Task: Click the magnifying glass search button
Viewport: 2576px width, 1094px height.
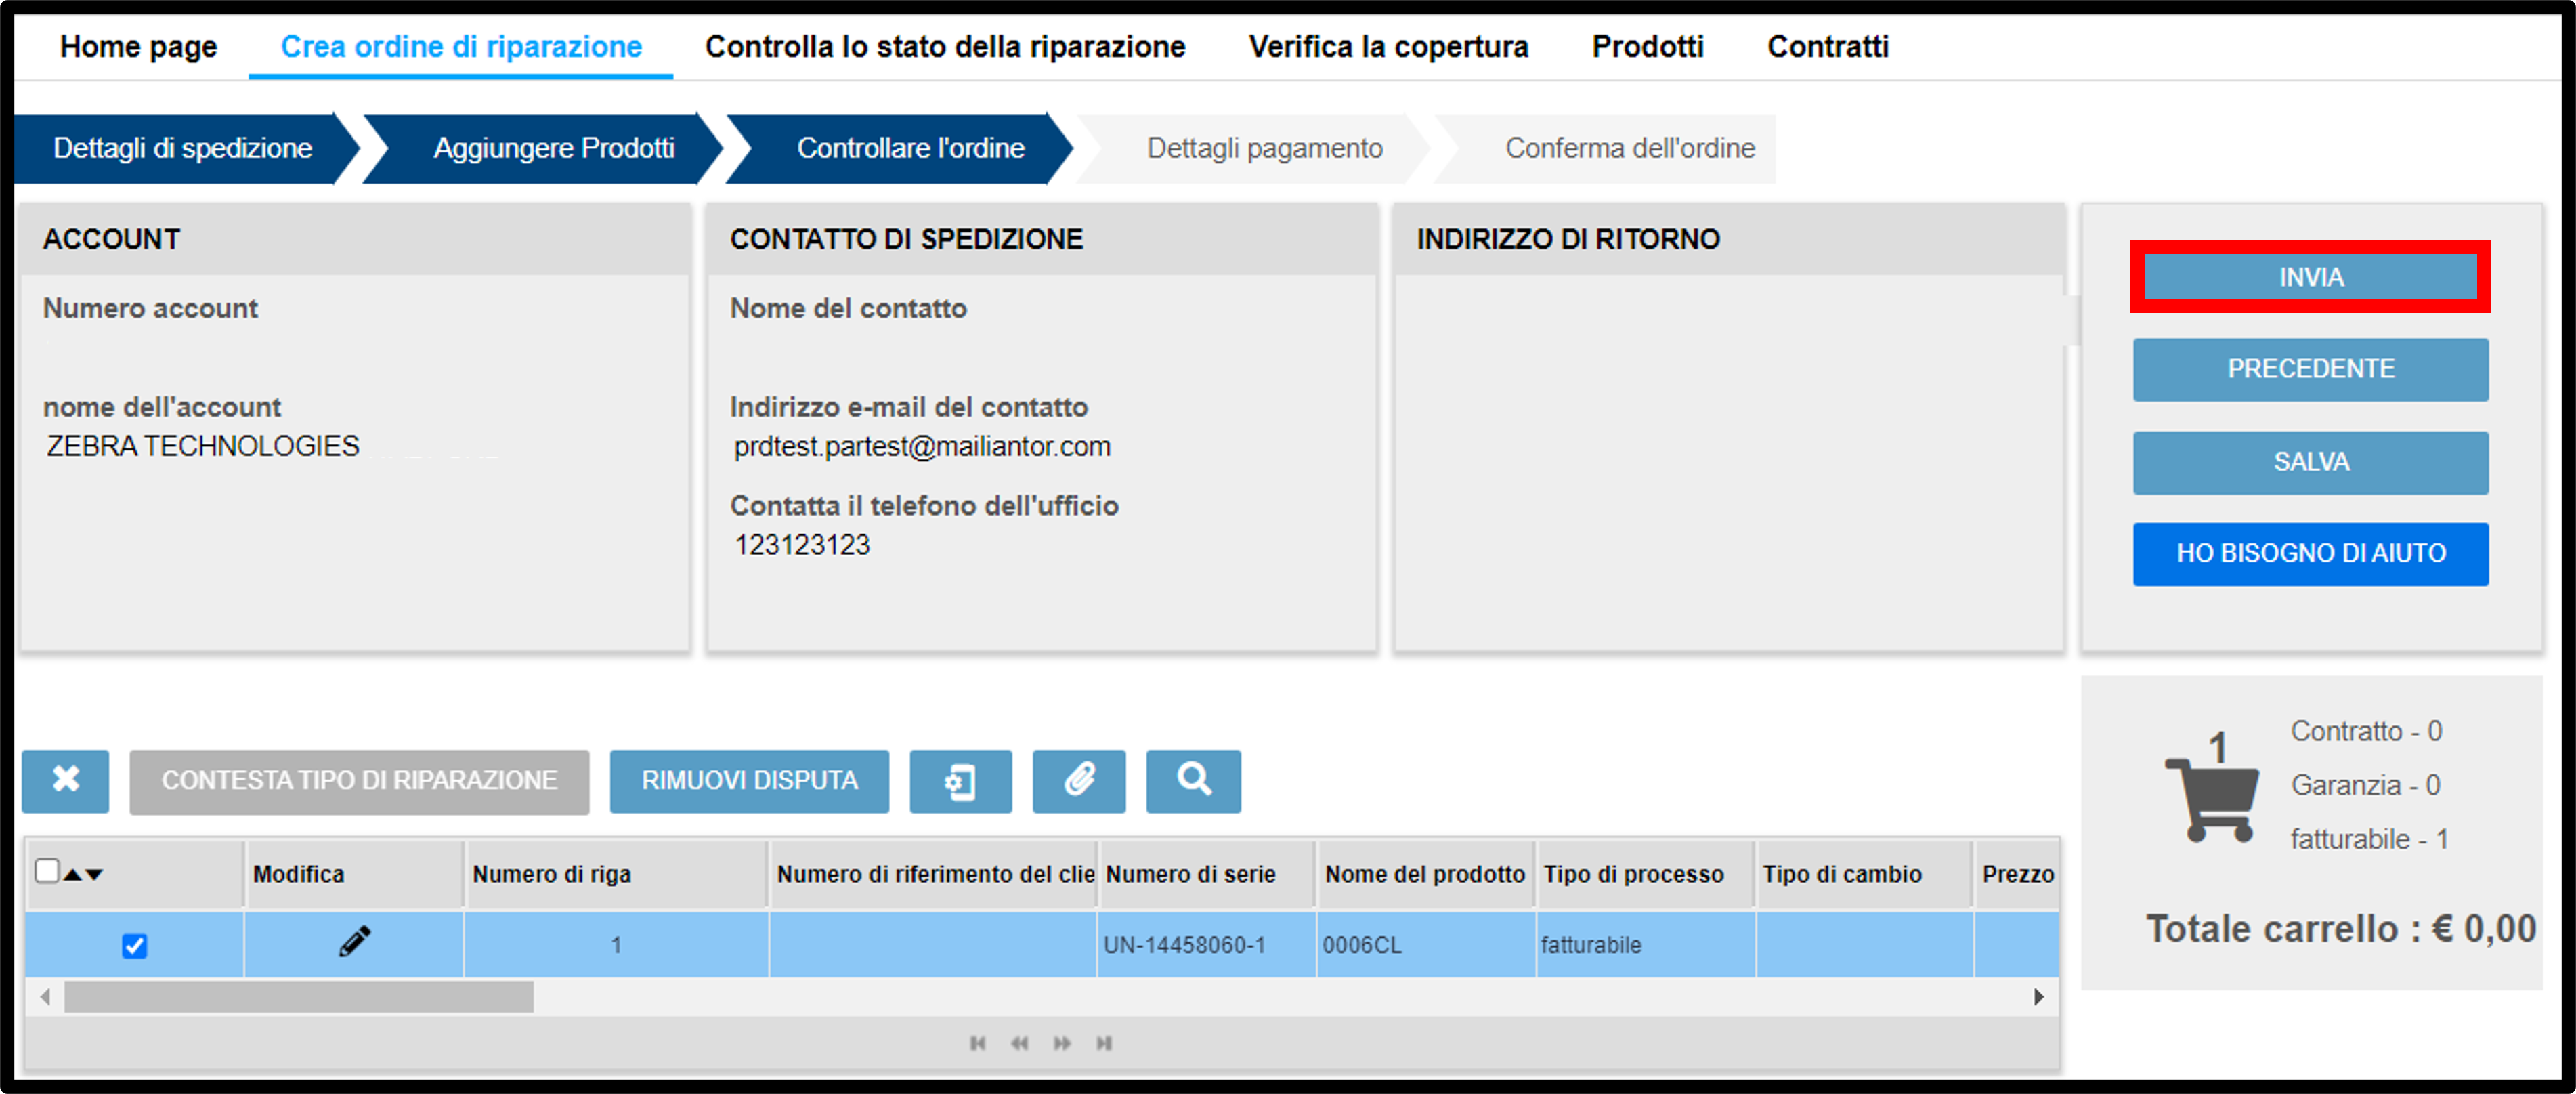Action: [1193, 780]
